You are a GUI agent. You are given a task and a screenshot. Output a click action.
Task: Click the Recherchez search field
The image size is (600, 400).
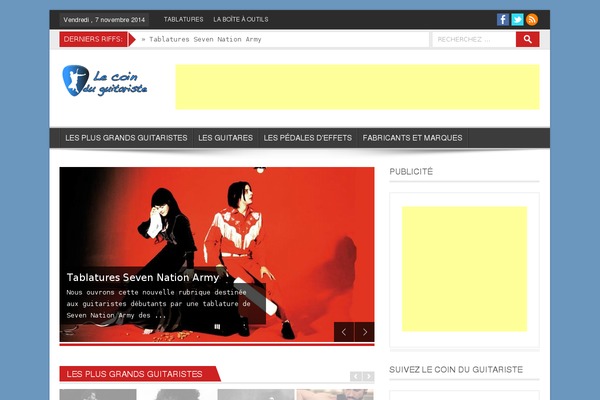[x=474, y=39]
